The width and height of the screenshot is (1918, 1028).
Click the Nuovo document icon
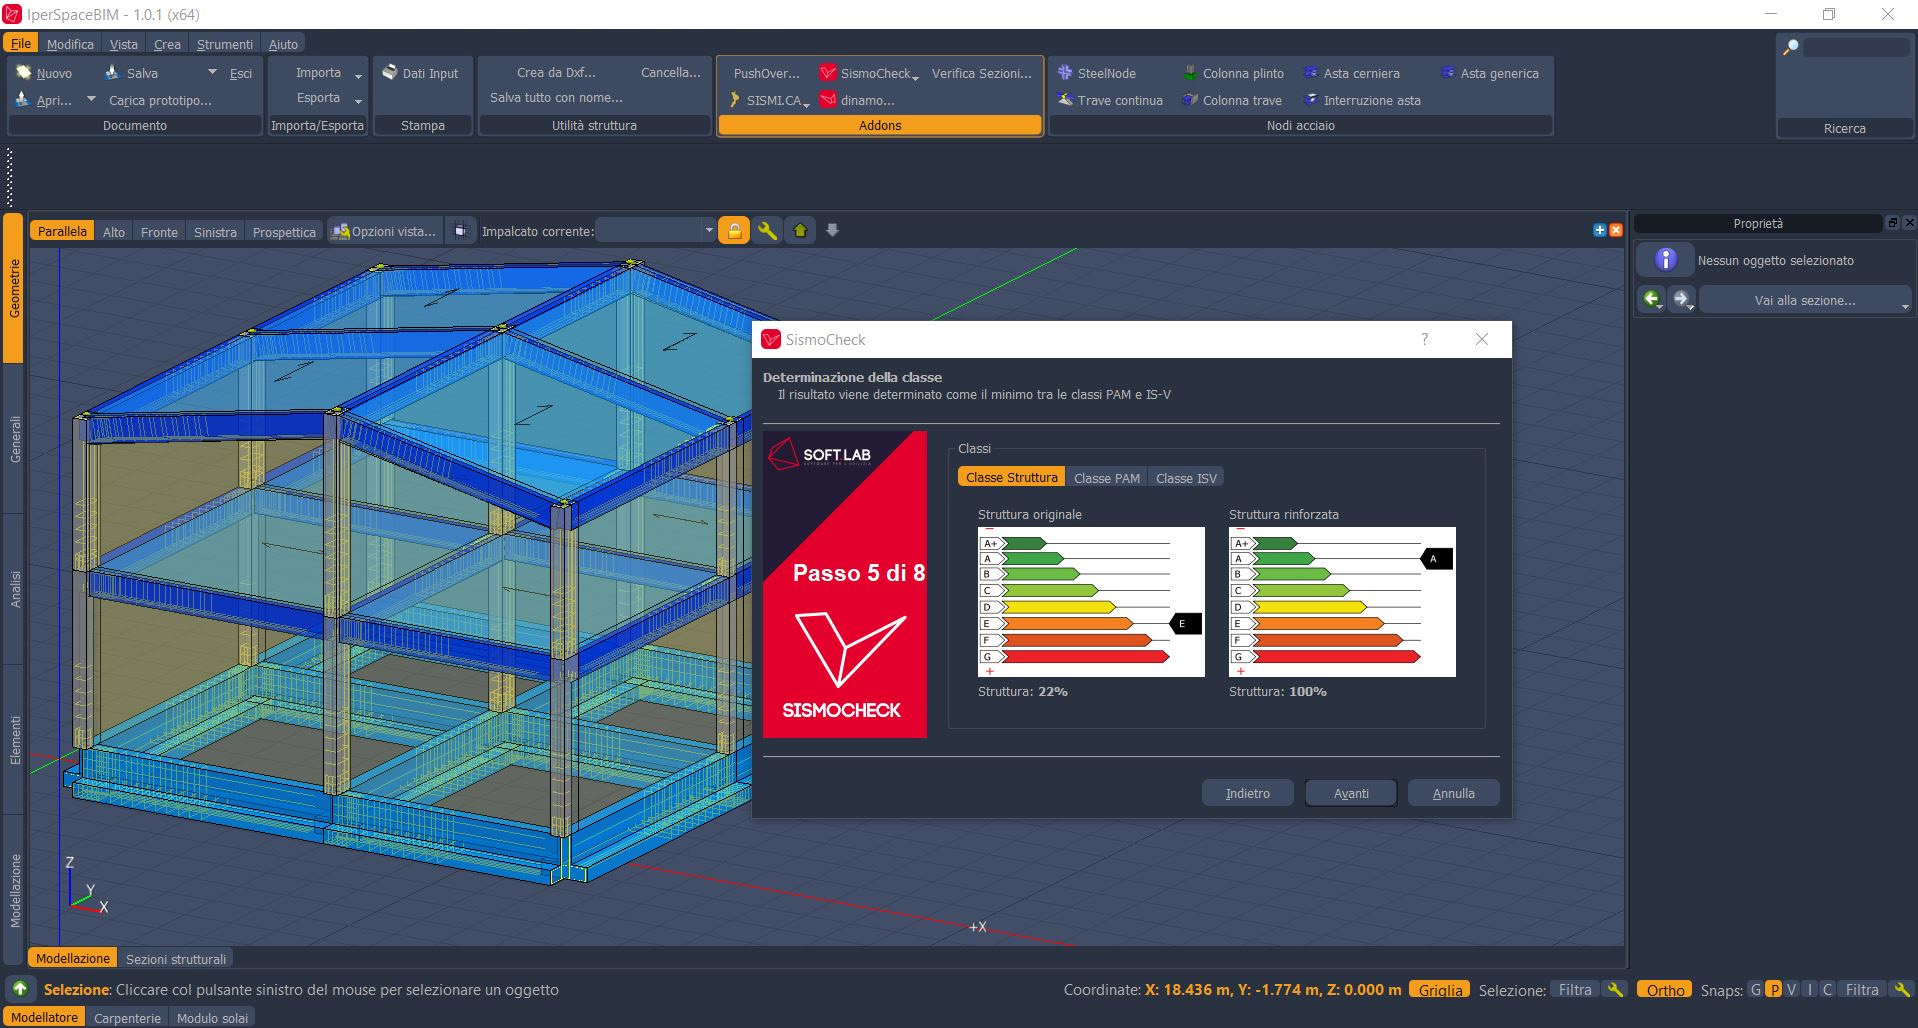(x=24, y=73)
